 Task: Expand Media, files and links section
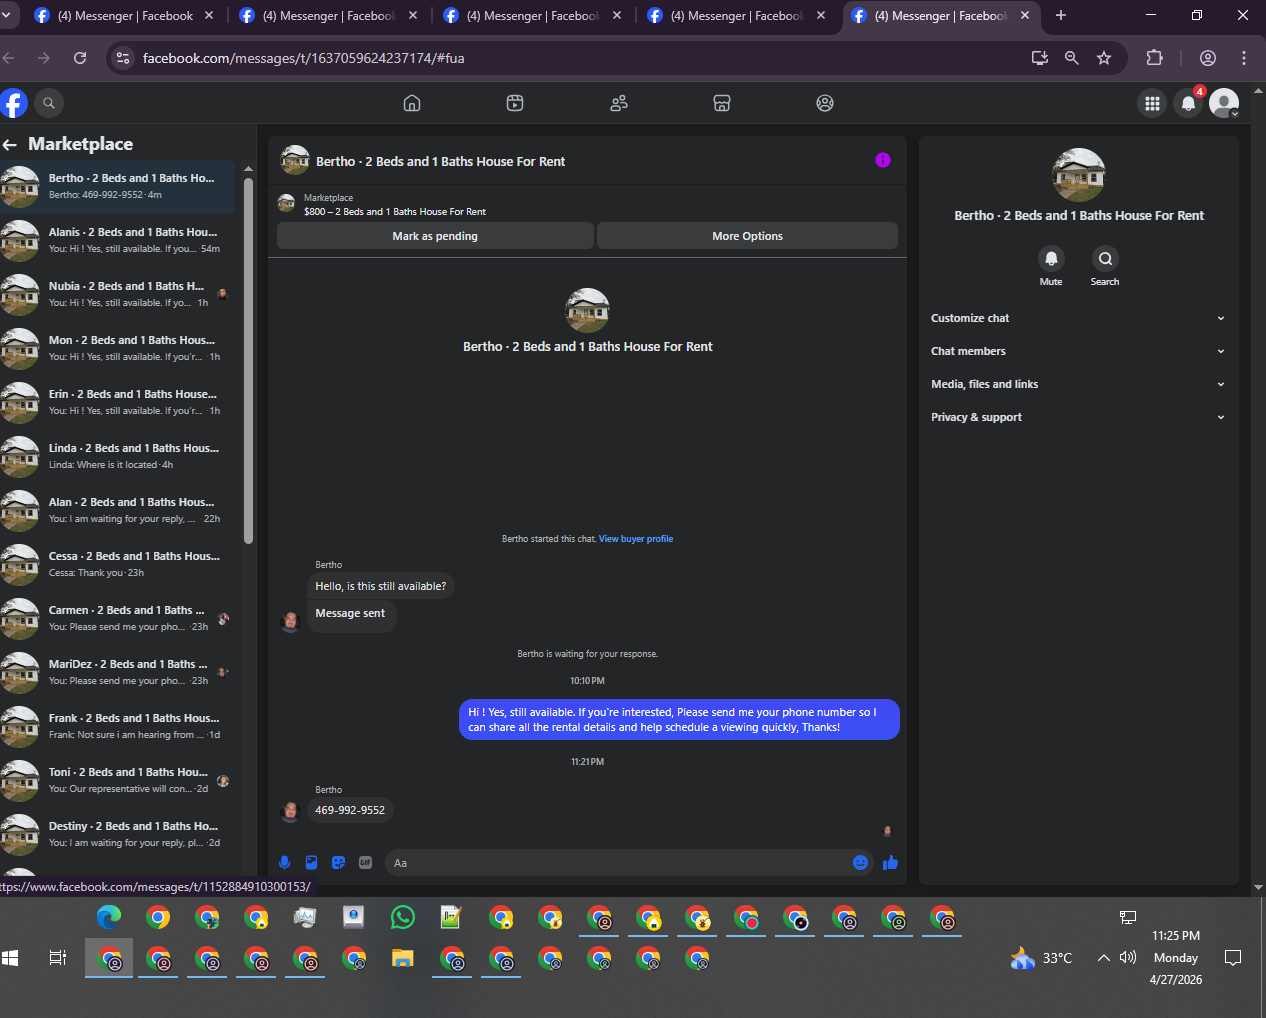coord(1078,384)
